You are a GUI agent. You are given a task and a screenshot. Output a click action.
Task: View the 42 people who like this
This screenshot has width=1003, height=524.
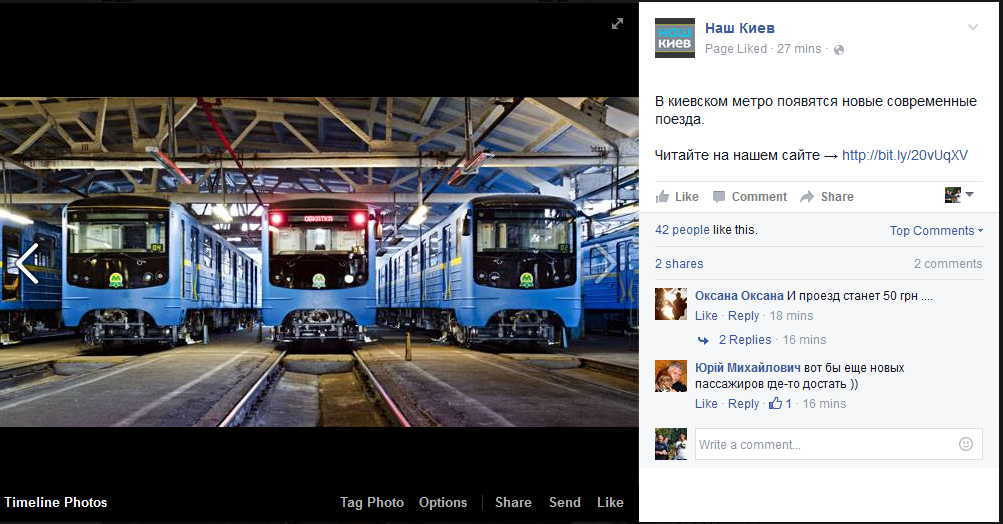(x=682, y=230)
